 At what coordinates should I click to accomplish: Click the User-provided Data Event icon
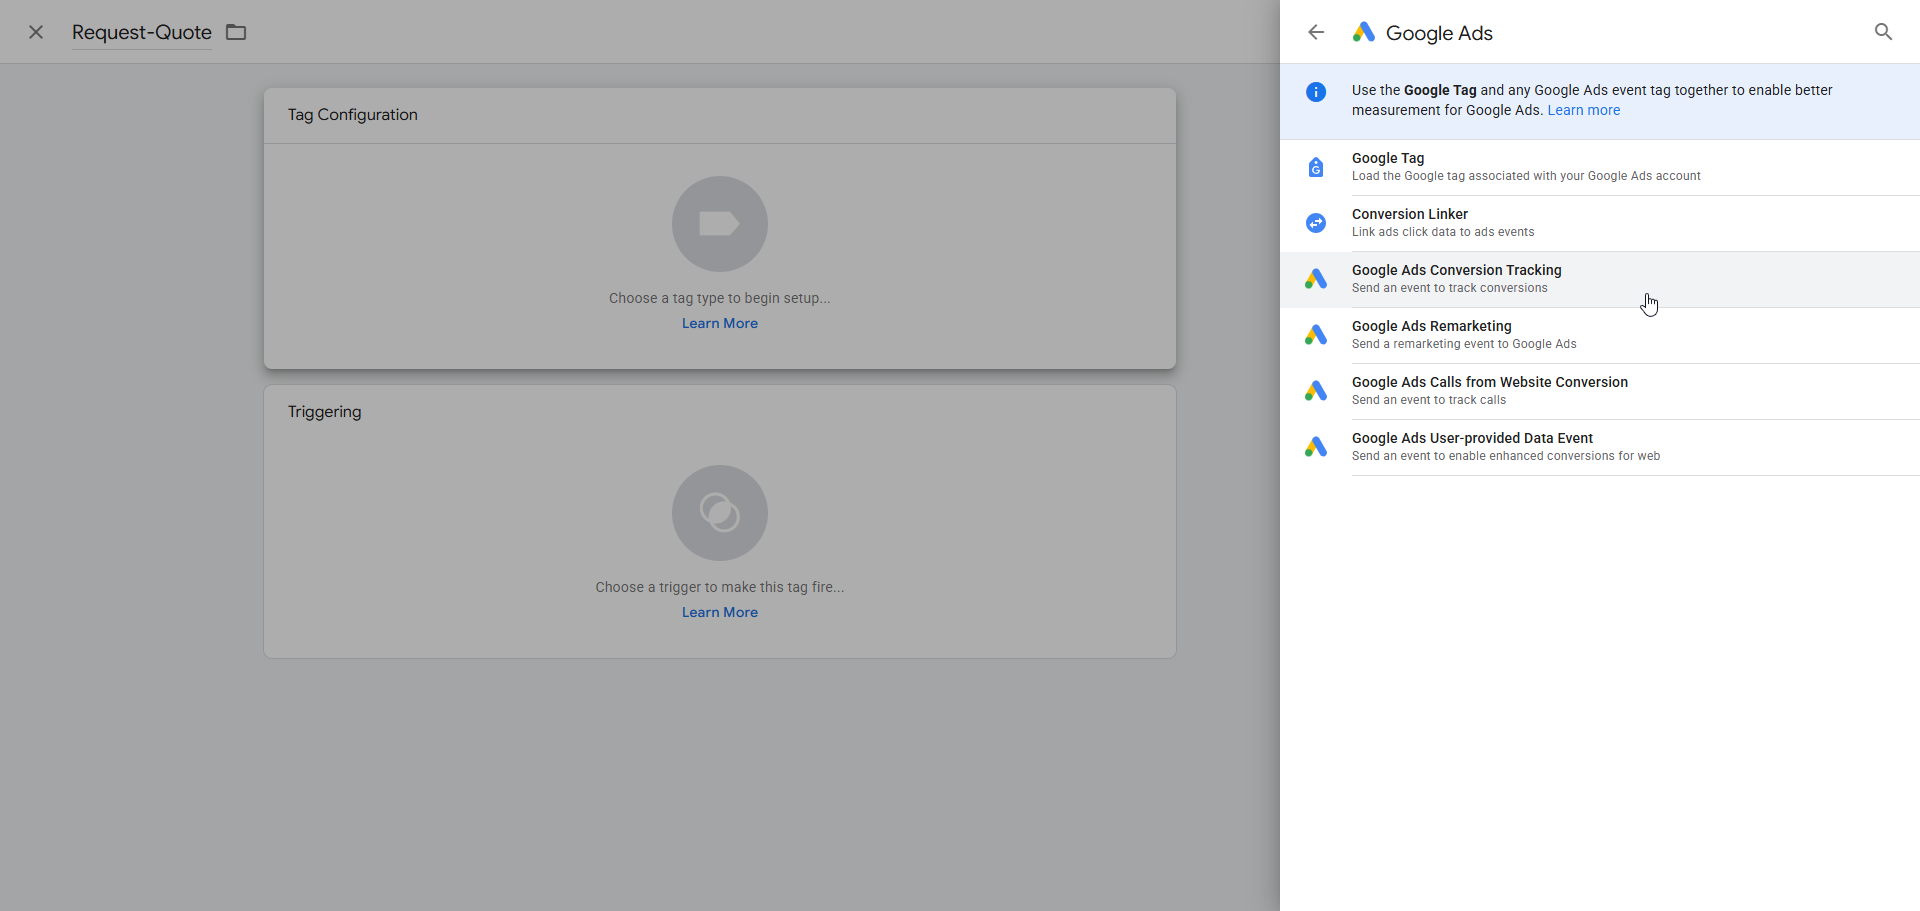click(1316, 447)
